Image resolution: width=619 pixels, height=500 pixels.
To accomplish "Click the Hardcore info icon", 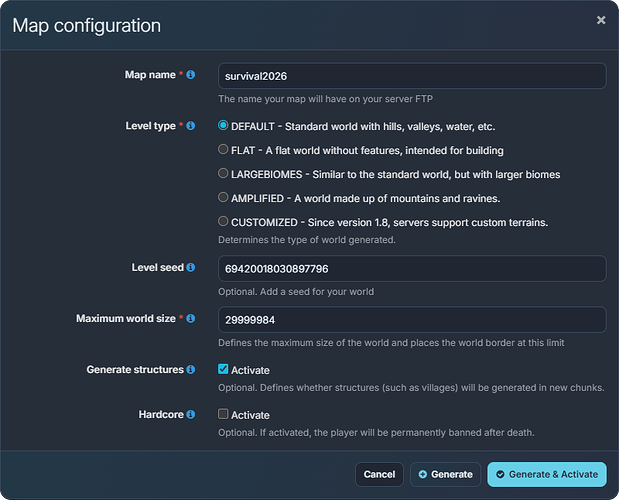I will (191, 414).
